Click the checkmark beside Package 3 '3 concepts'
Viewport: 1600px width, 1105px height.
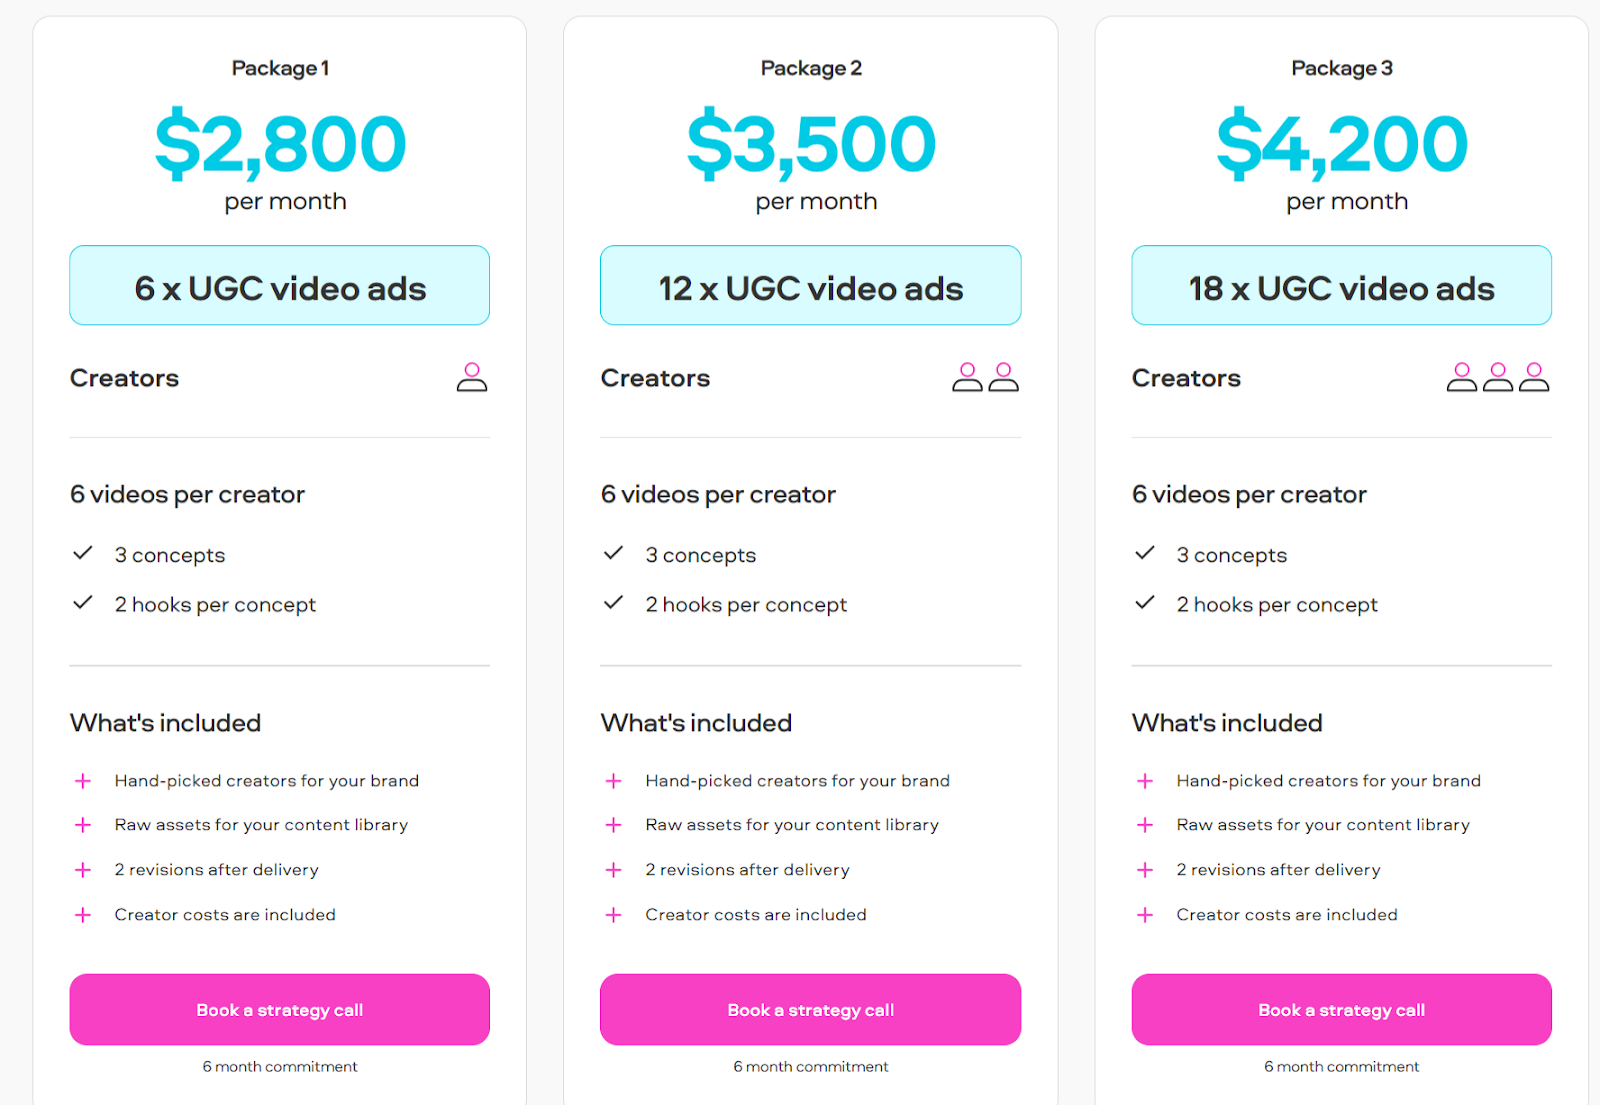(1145, 553)
